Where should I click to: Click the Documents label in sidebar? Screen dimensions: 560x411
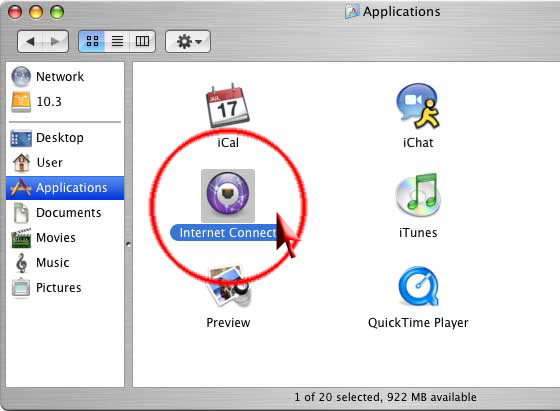click(69, 213)
